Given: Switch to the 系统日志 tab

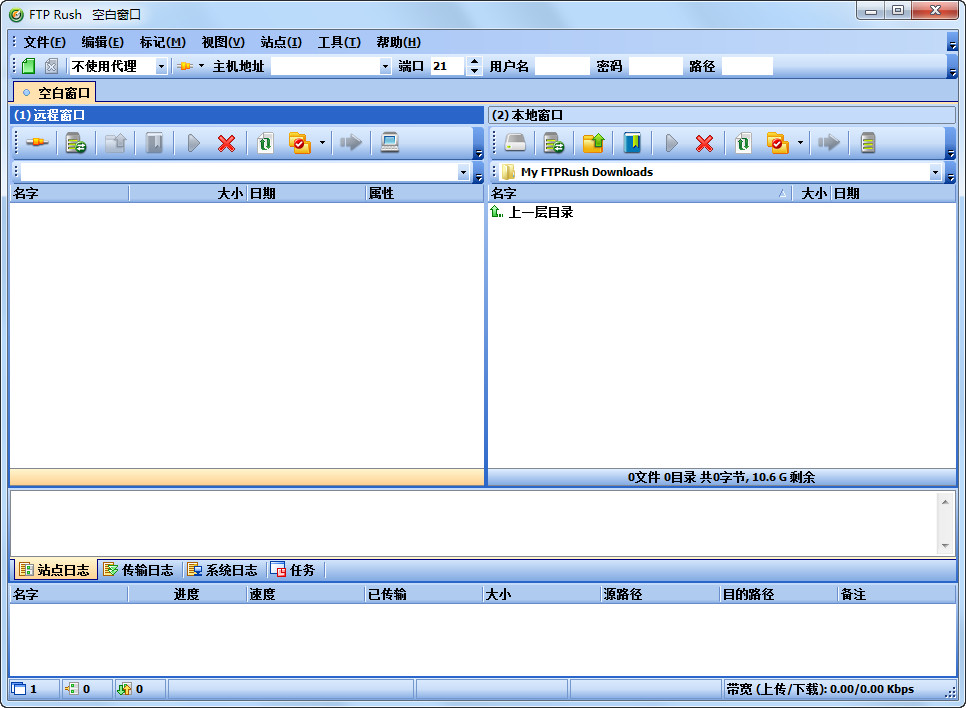Looking at the screenshot, I should pyautogui.click(x=223, y=570).
